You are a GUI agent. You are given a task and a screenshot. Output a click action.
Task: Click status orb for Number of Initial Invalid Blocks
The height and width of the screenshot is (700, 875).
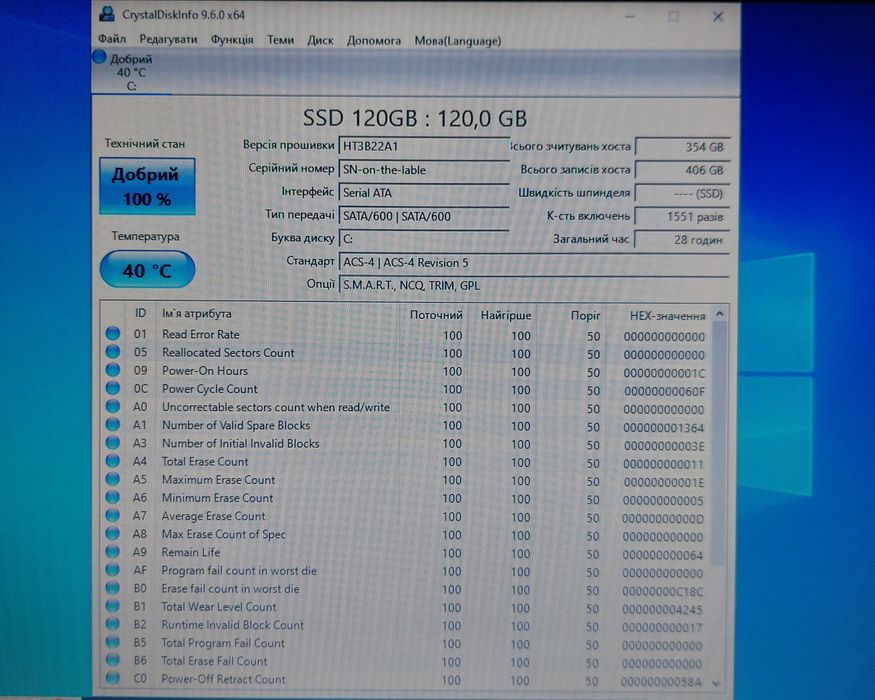[x=113, y=443]
